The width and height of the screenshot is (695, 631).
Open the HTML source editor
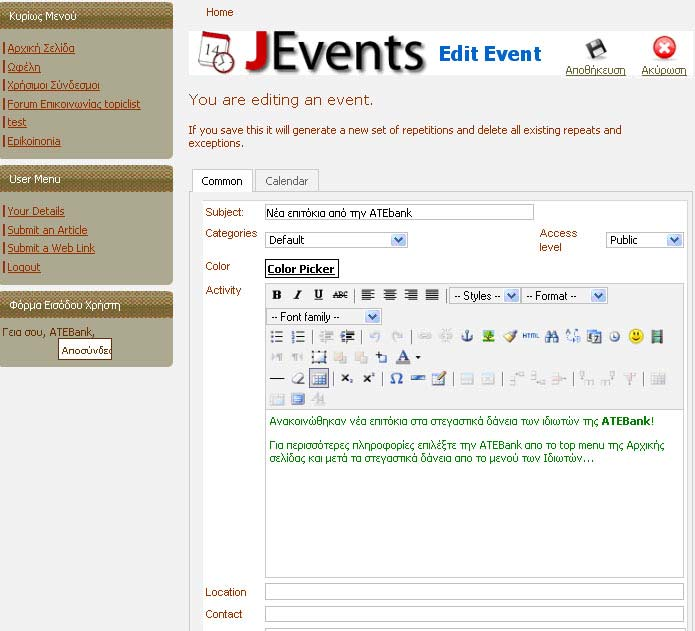[531, 336]
